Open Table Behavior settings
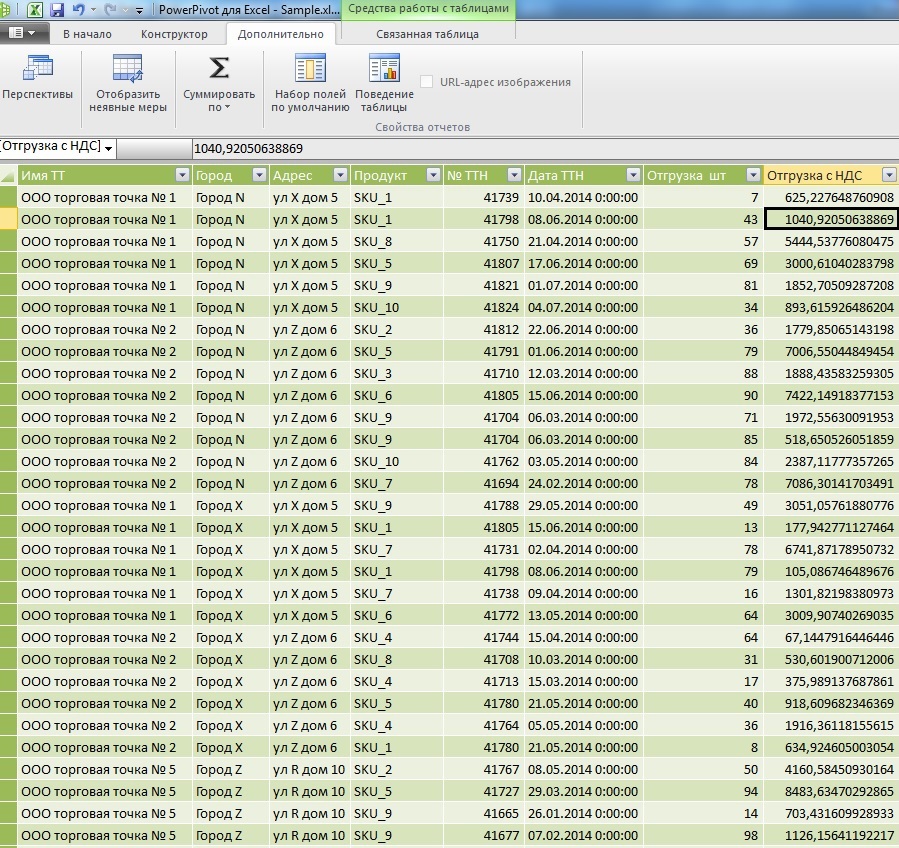This screenshot has width=899, height=848. (x=384, y=85)
